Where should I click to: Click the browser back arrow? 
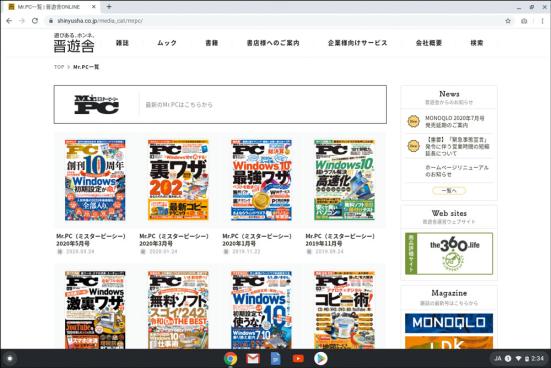pos(9,21)
